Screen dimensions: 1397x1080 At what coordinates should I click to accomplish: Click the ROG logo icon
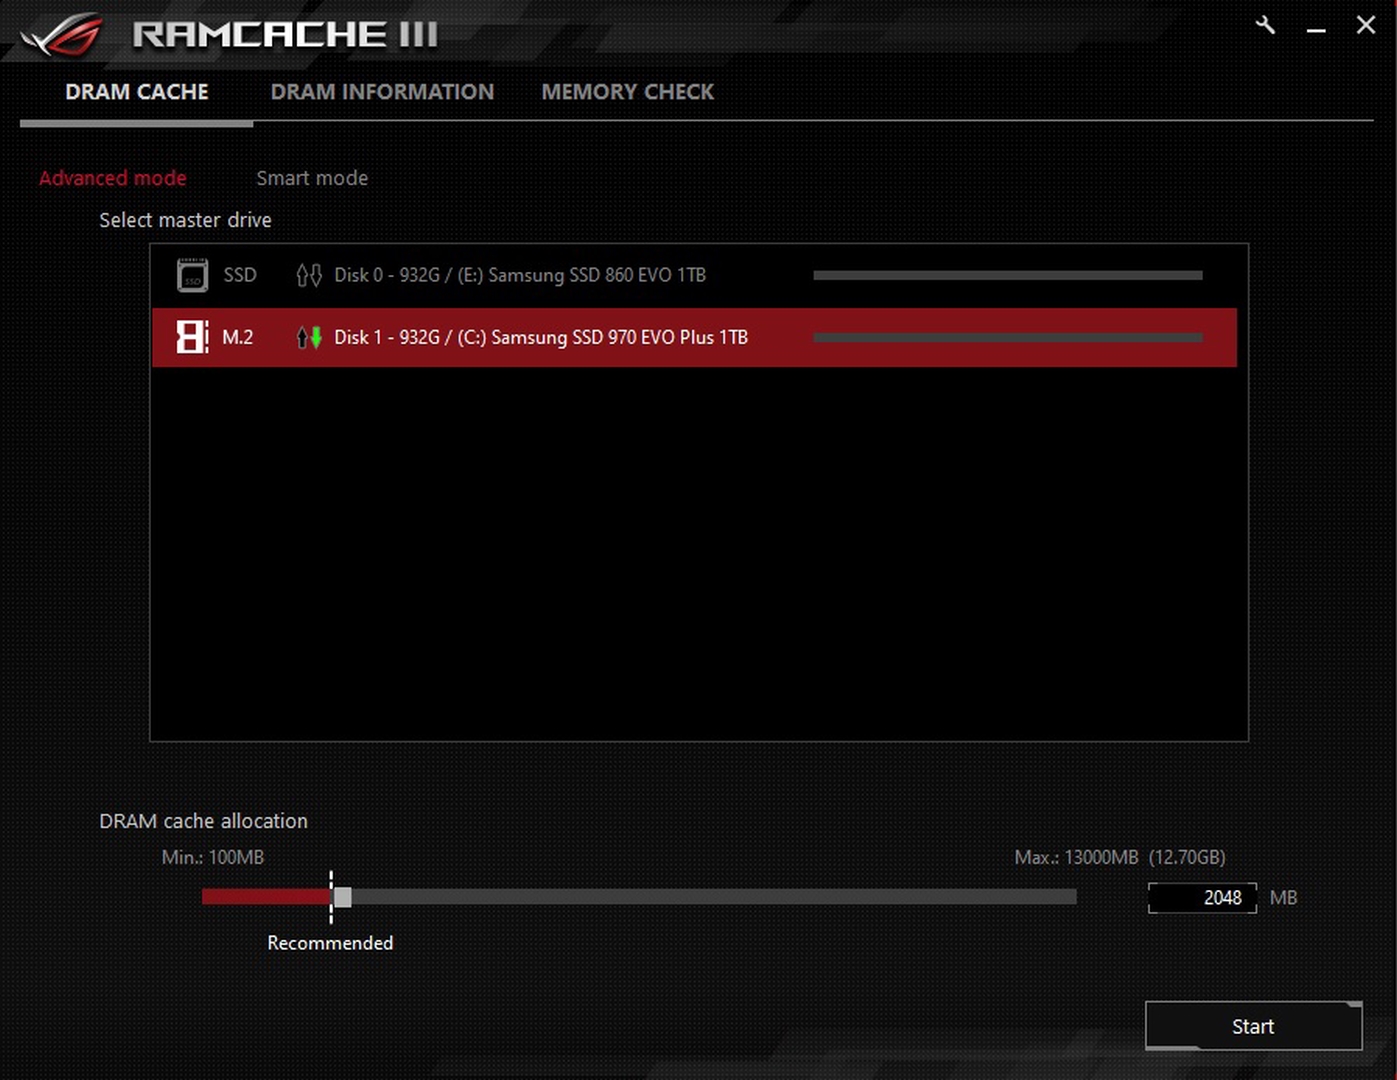63,35
